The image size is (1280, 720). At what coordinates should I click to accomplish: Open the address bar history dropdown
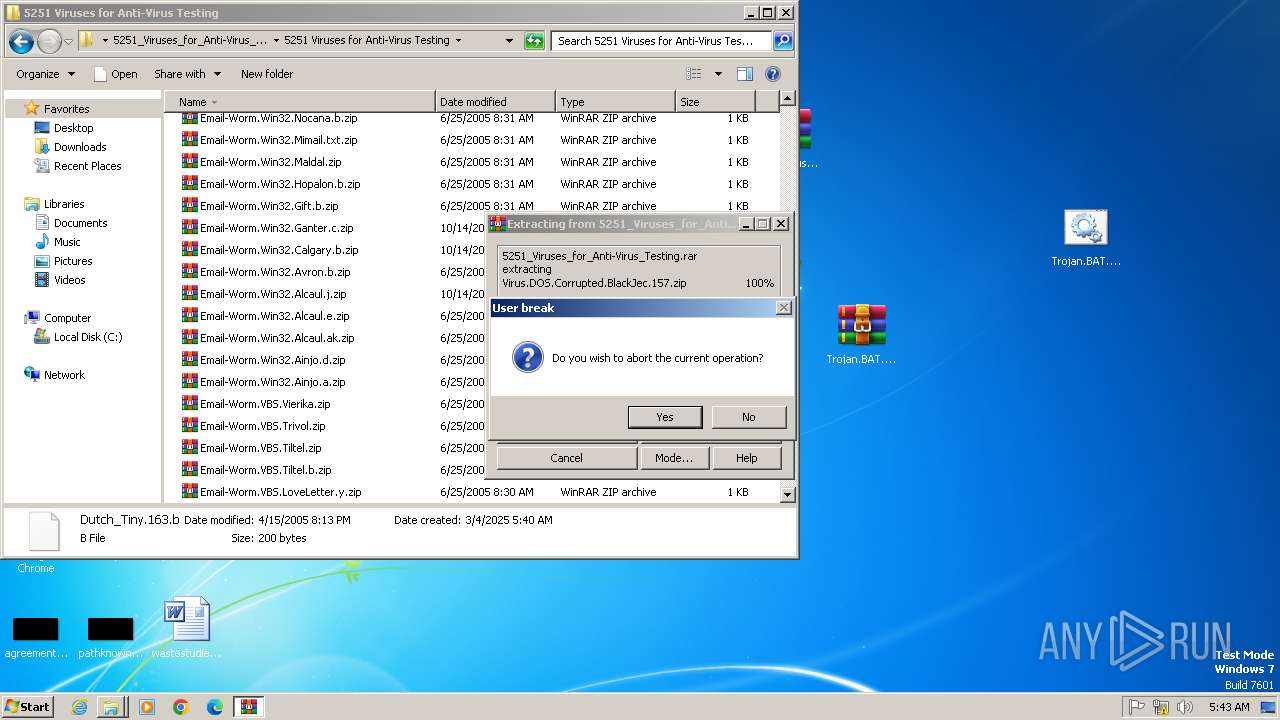coord(509,41)
